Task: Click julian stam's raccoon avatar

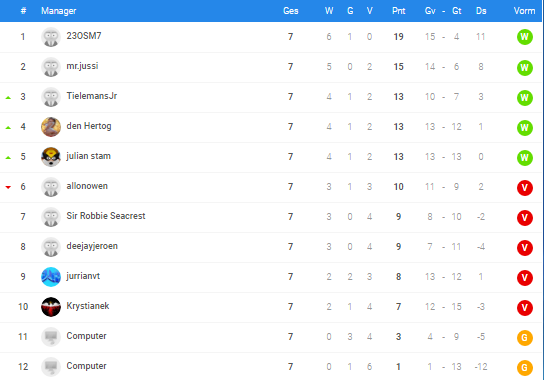Action: (51, 157)
